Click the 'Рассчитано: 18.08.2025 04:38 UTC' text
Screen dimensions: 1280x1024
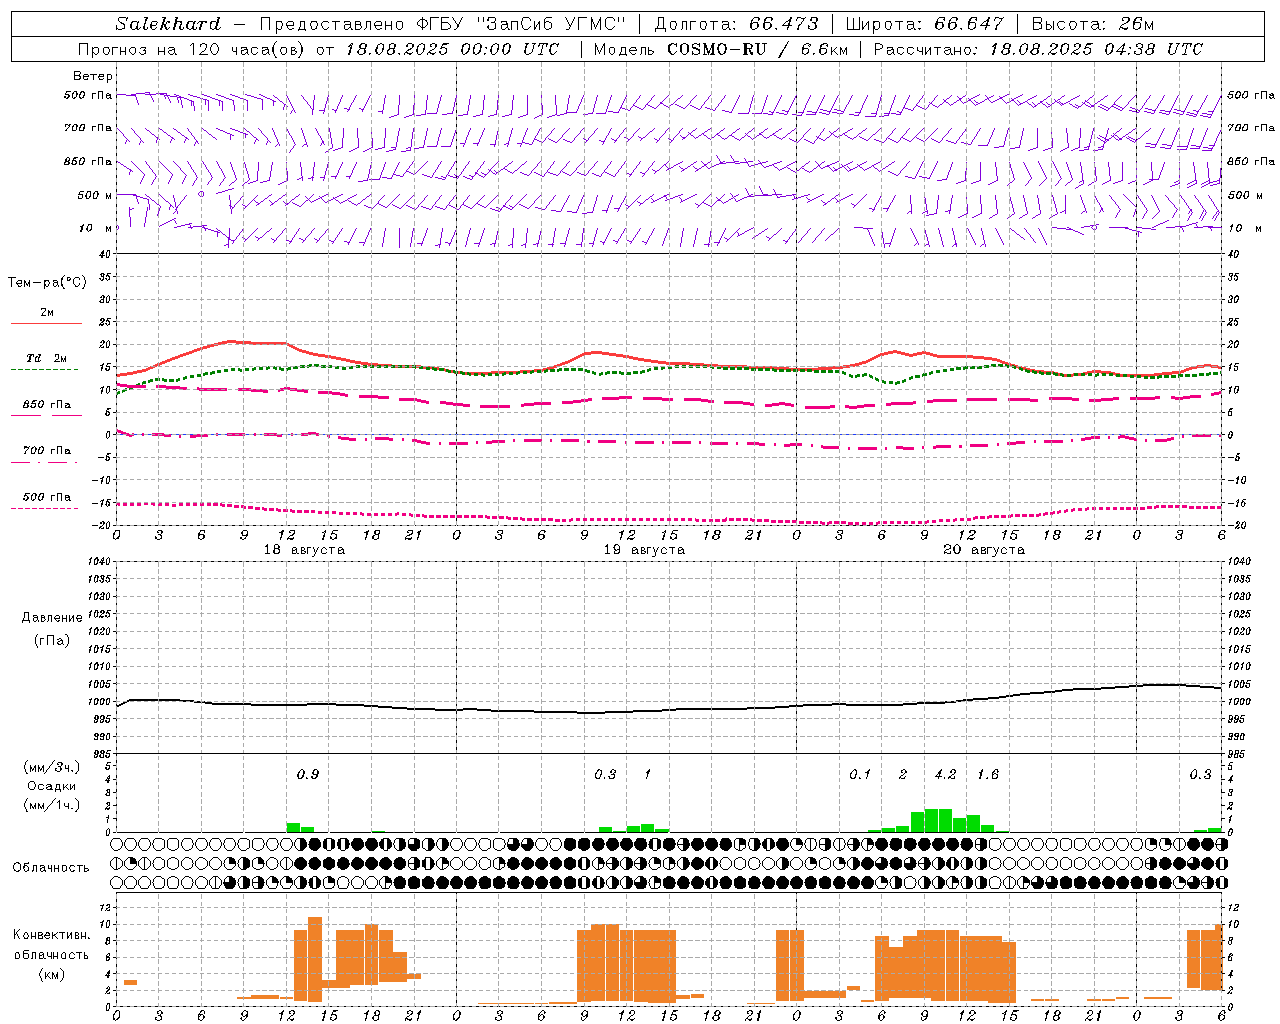1038,49
